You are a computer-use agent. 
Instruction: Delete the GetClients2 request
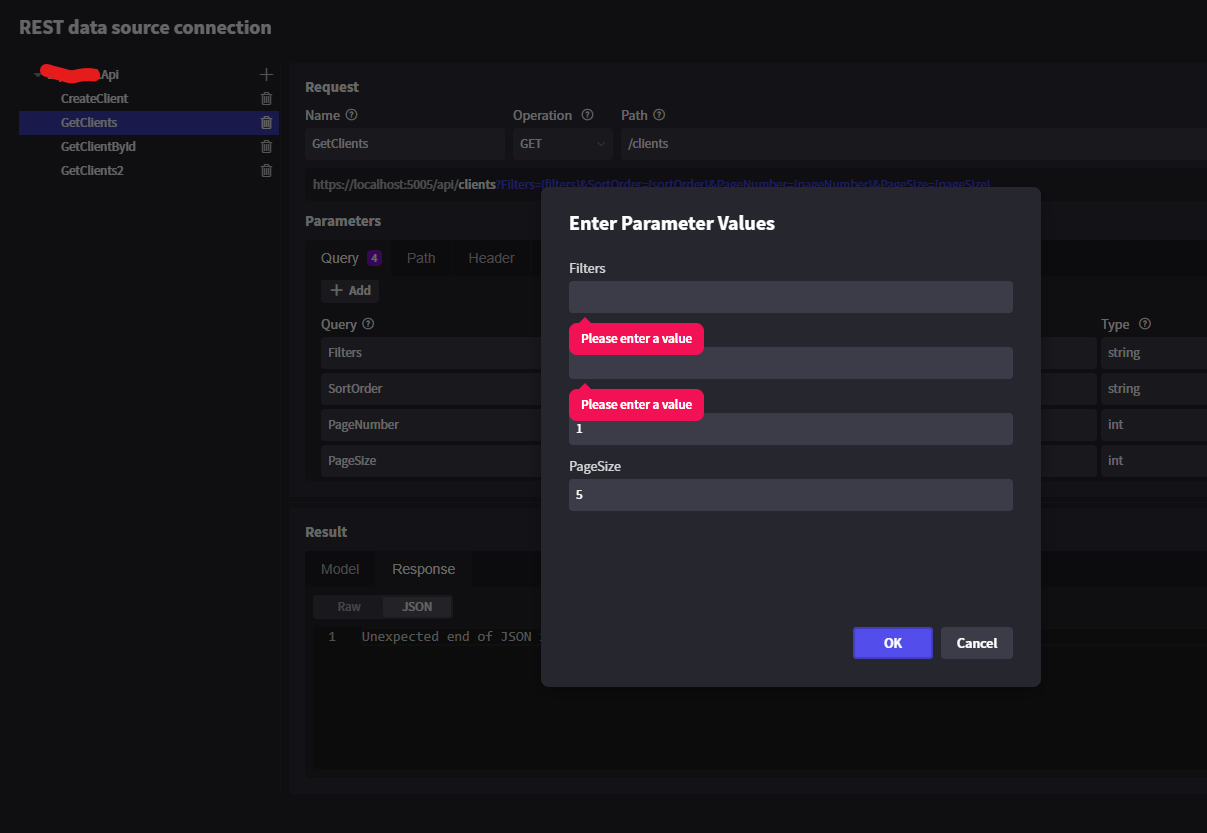(x=266, y=170)
